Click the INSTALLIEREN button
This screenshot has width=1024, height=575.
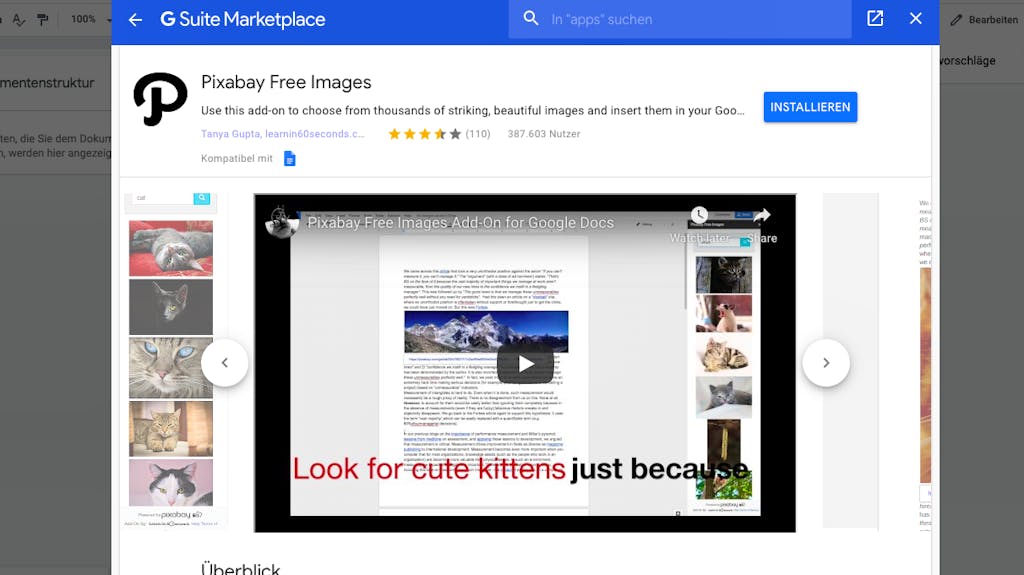pos(810,107)
